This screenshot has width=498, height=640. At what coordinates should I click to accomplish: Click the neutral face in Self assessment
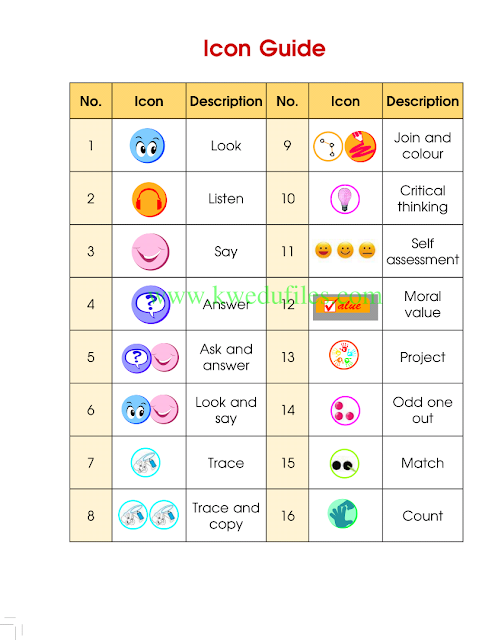[x=367, y=250]
